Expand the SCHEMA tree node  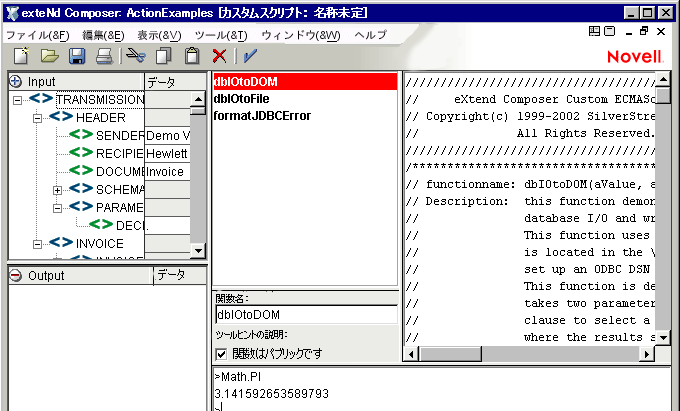tap(57, 190)
